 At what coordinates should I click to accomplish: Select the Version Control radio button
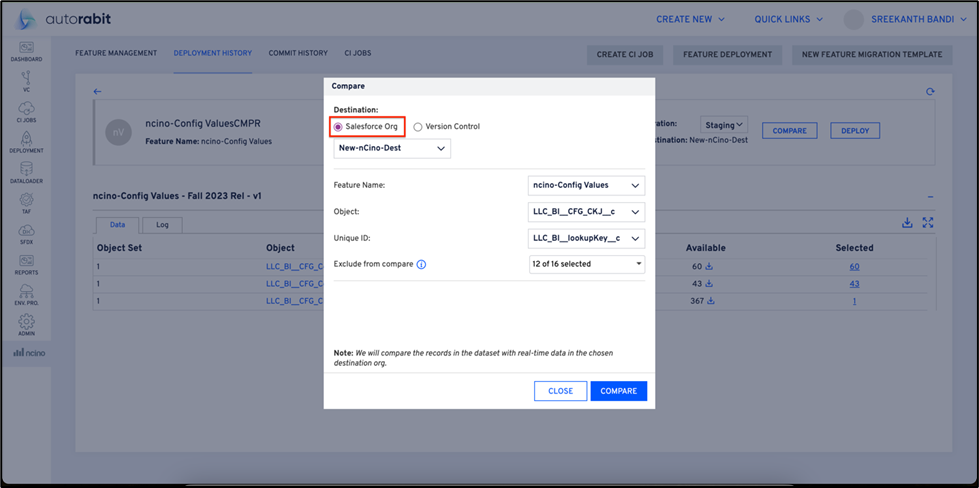click(418, 127)
